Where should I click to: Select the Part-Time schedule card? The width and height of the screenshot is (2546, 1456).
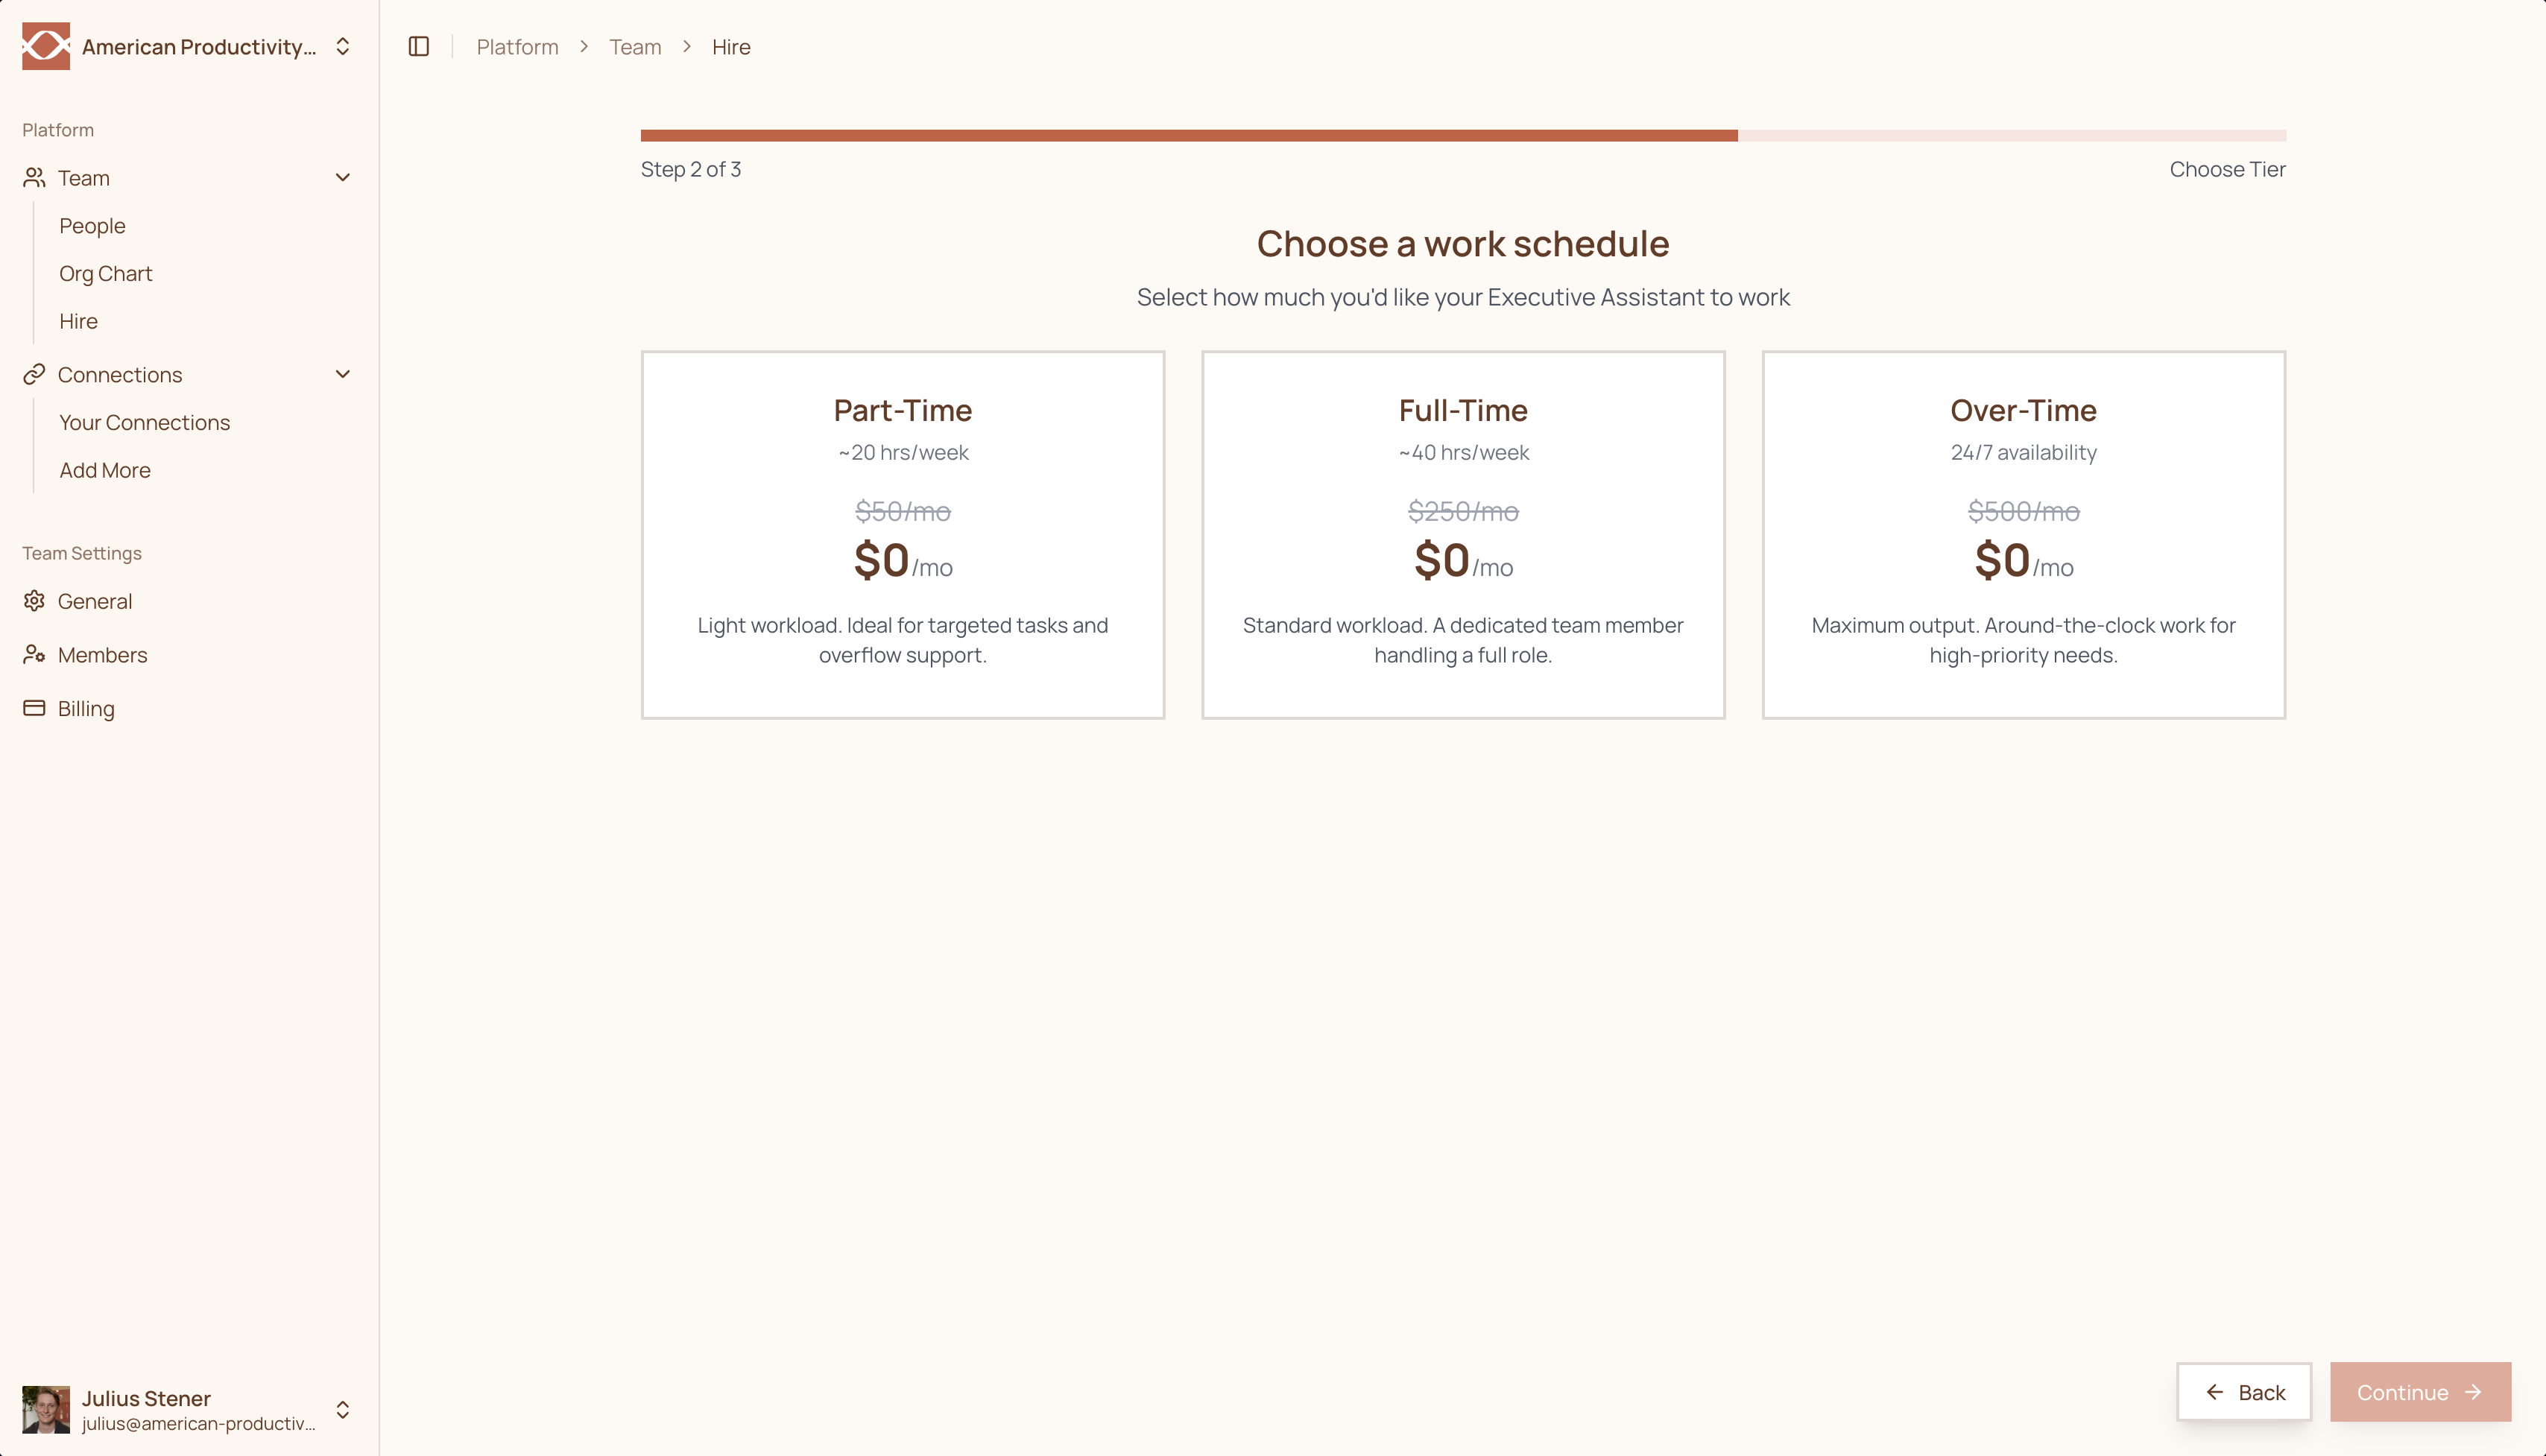pos(902,534)
